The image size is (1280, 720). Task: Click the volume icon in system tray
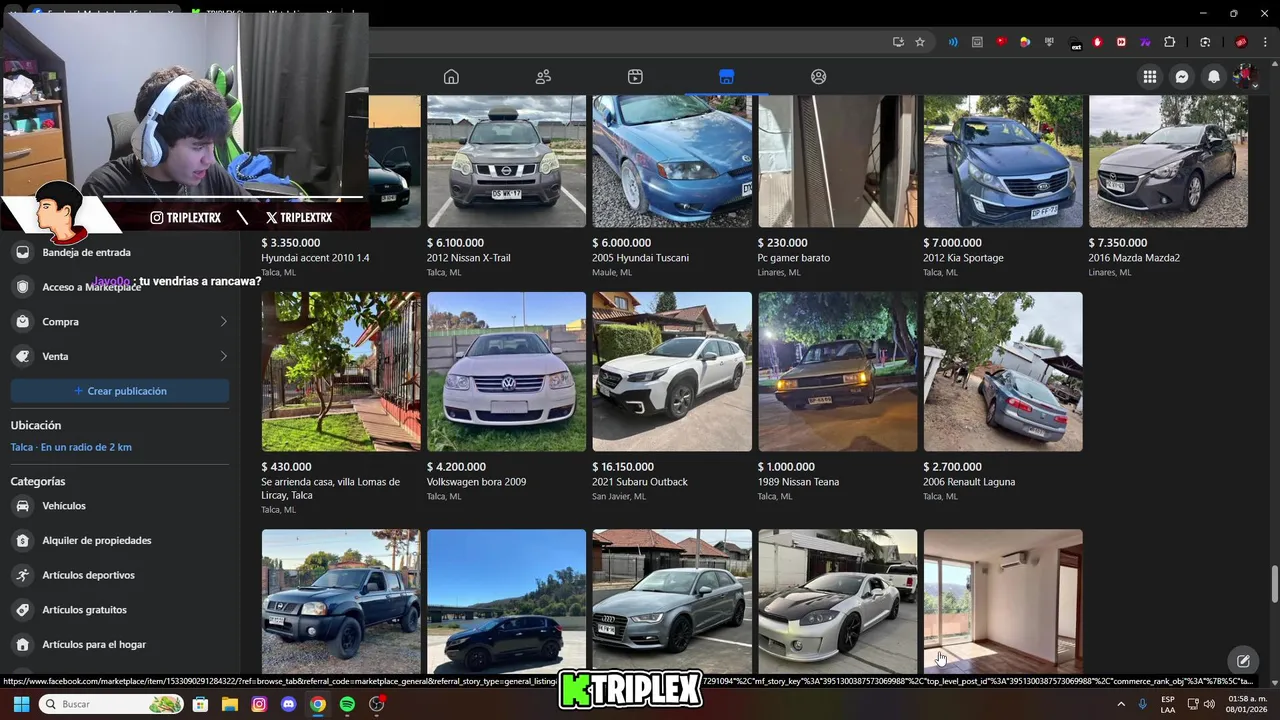[x=1209, y=704]
